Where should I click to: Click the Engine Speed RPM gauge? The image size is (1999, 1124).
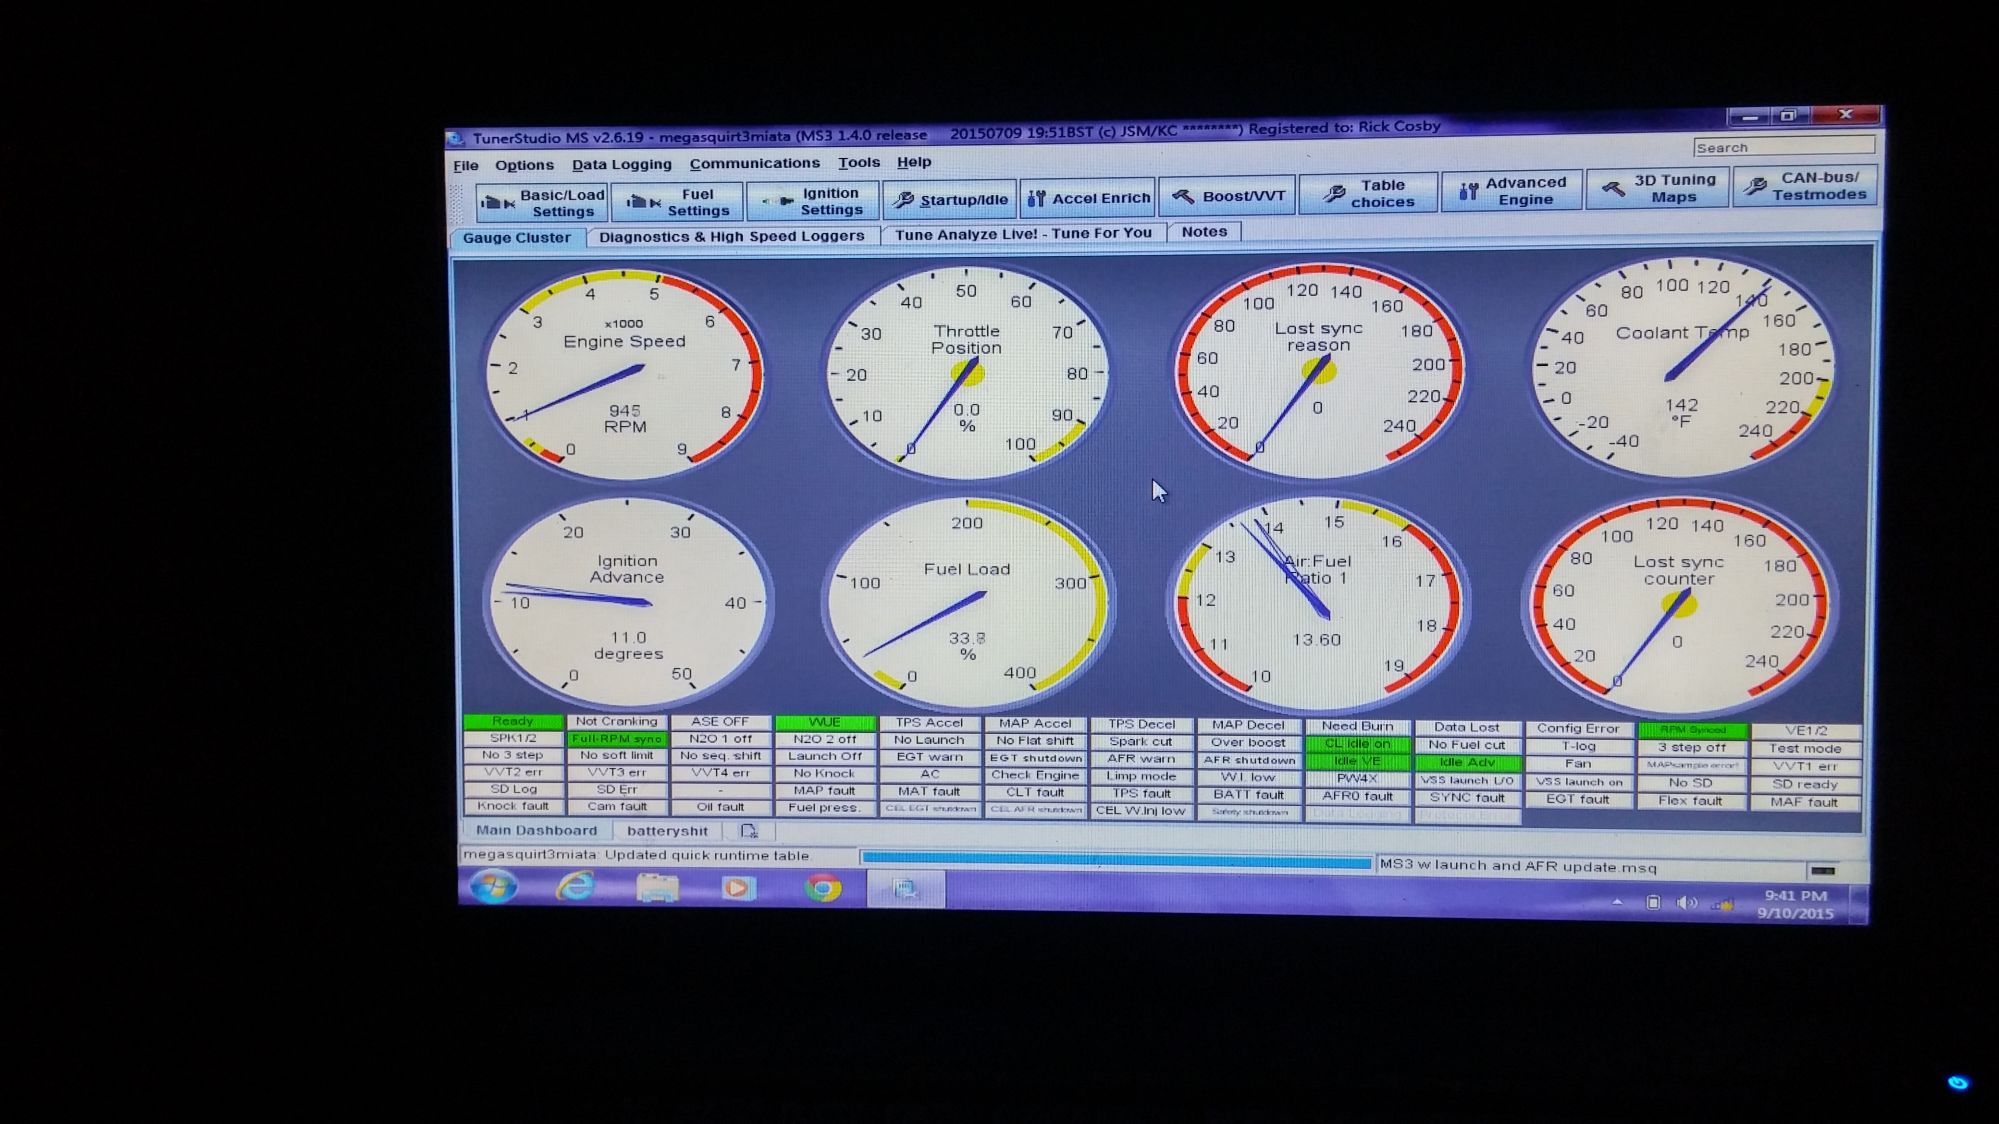tap(624, 372)
